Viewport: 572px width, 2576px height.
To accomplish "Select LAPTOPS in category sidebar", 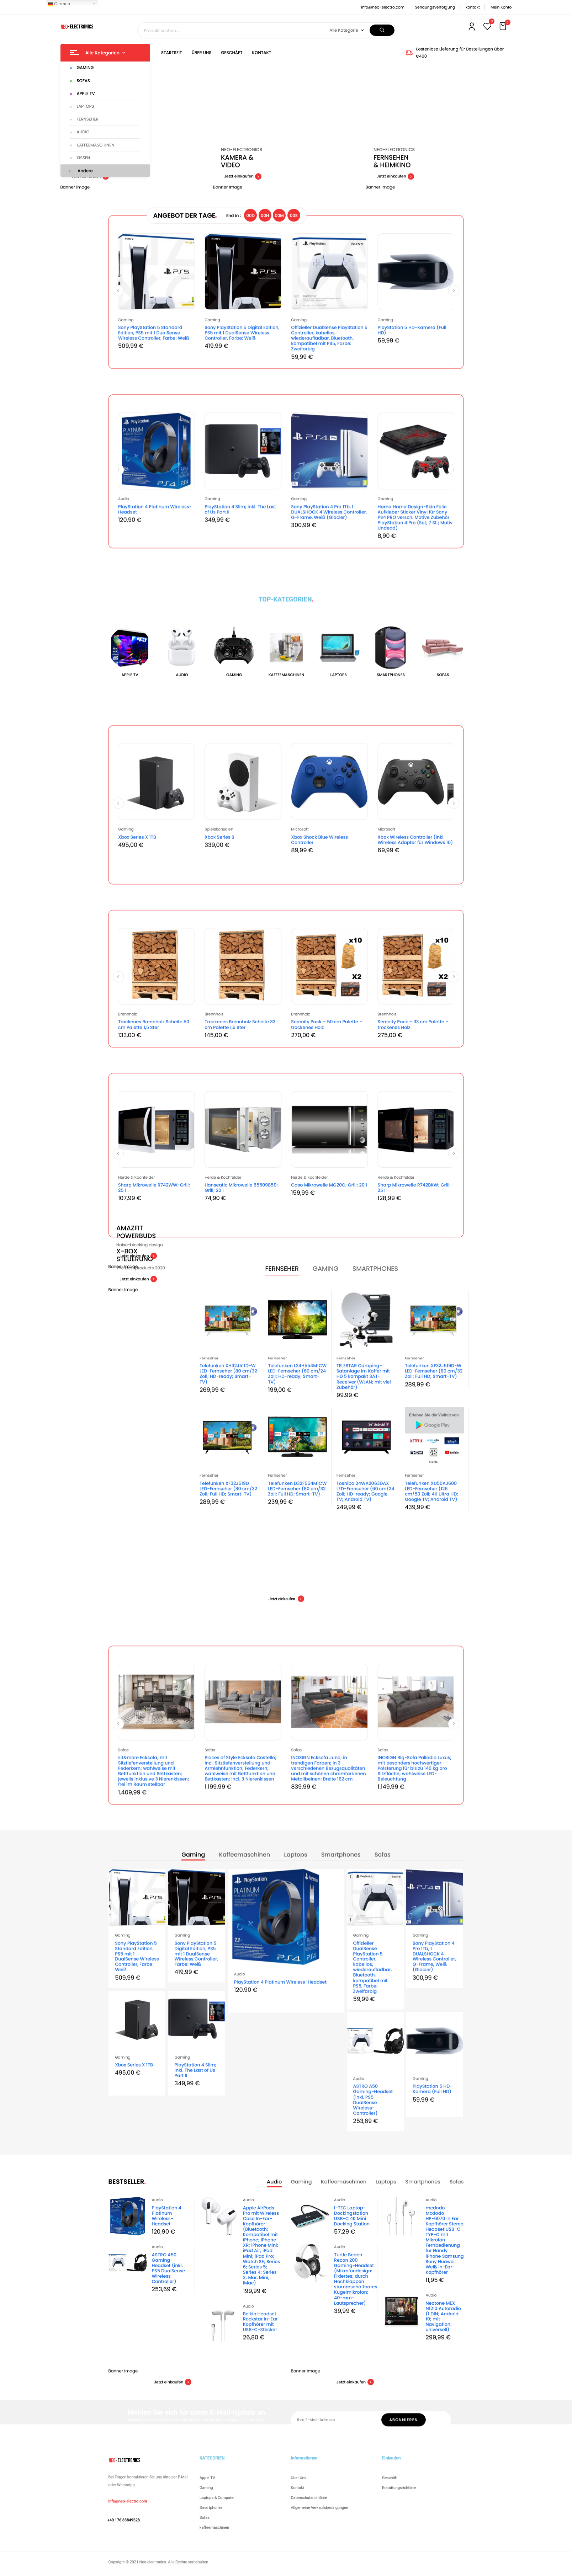I will (x=85, y=106).
